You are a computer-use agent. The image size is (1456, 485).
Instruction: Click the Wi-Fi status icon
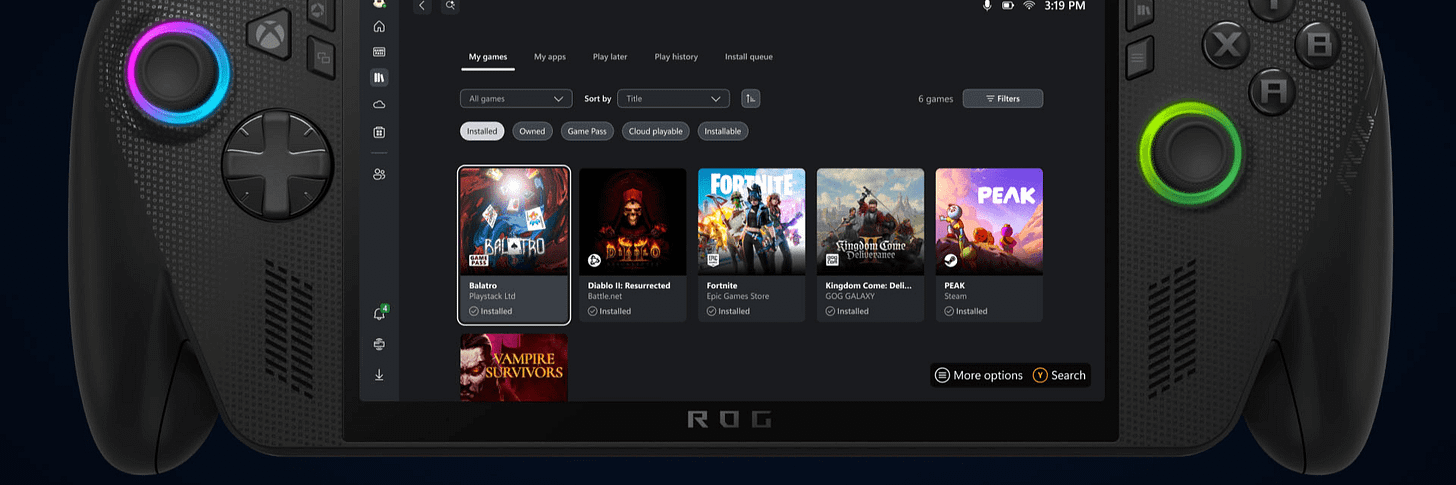pyautogui.click(x=1029, y=6)
